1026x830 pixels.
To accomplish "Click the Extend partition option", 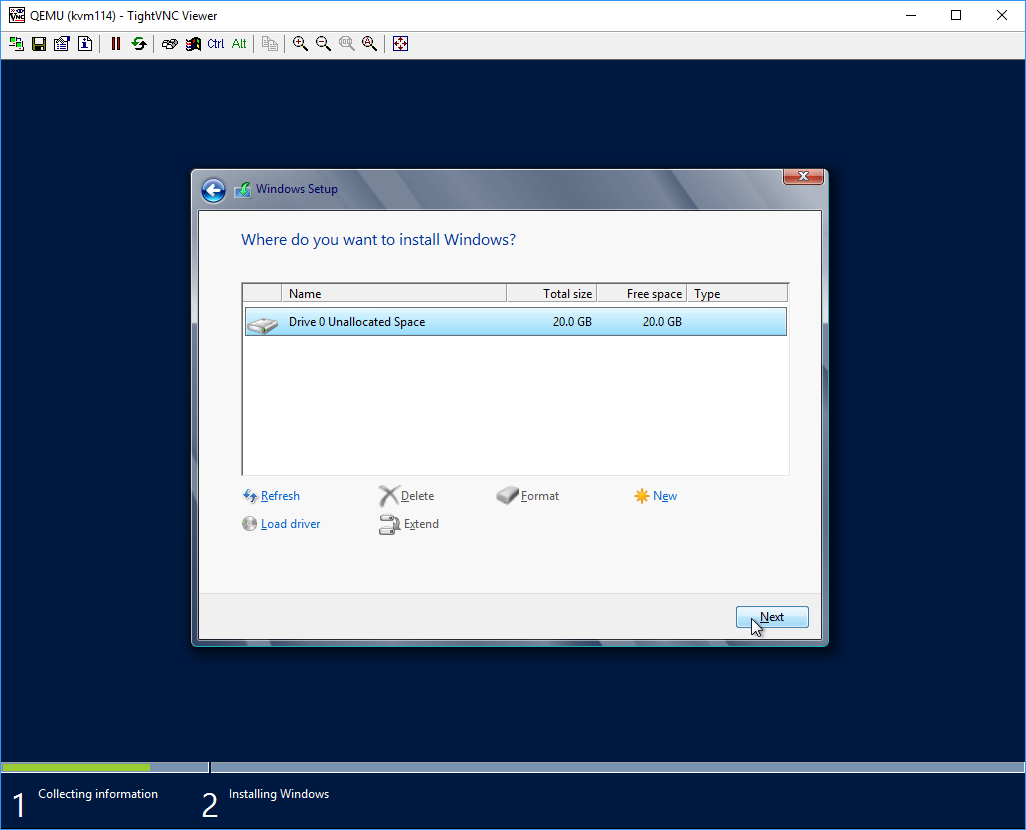I will click(421, 524).
